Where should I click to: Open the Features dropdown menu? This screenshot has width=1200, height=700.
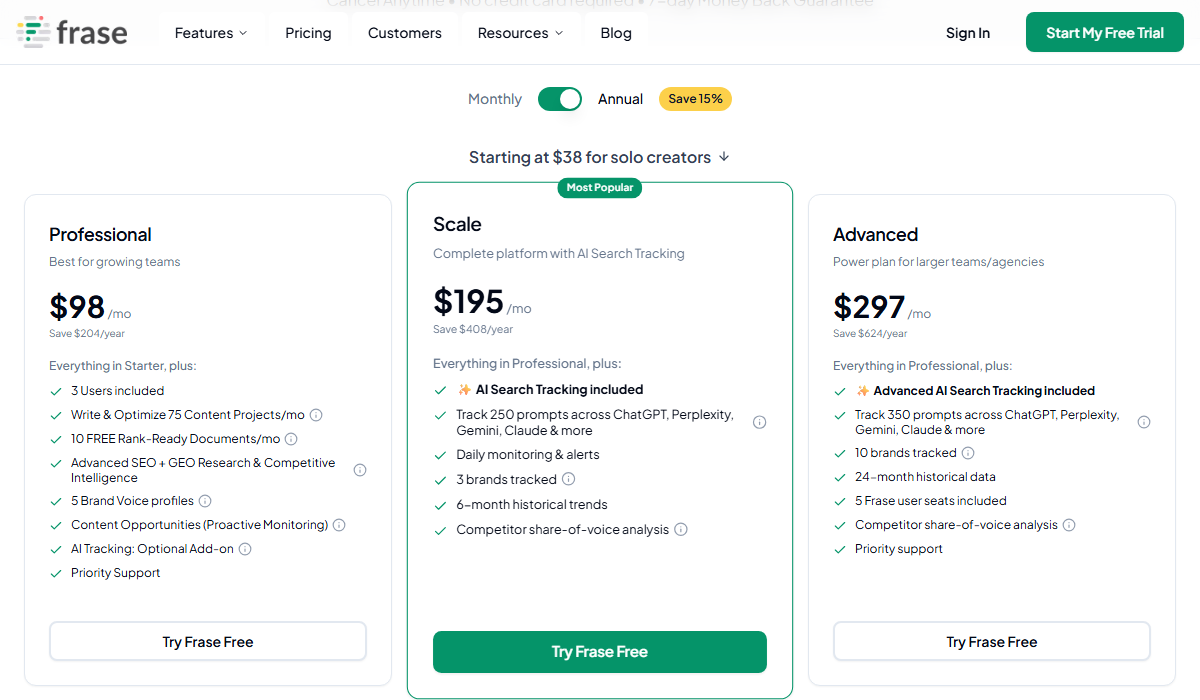coord(211,32)
